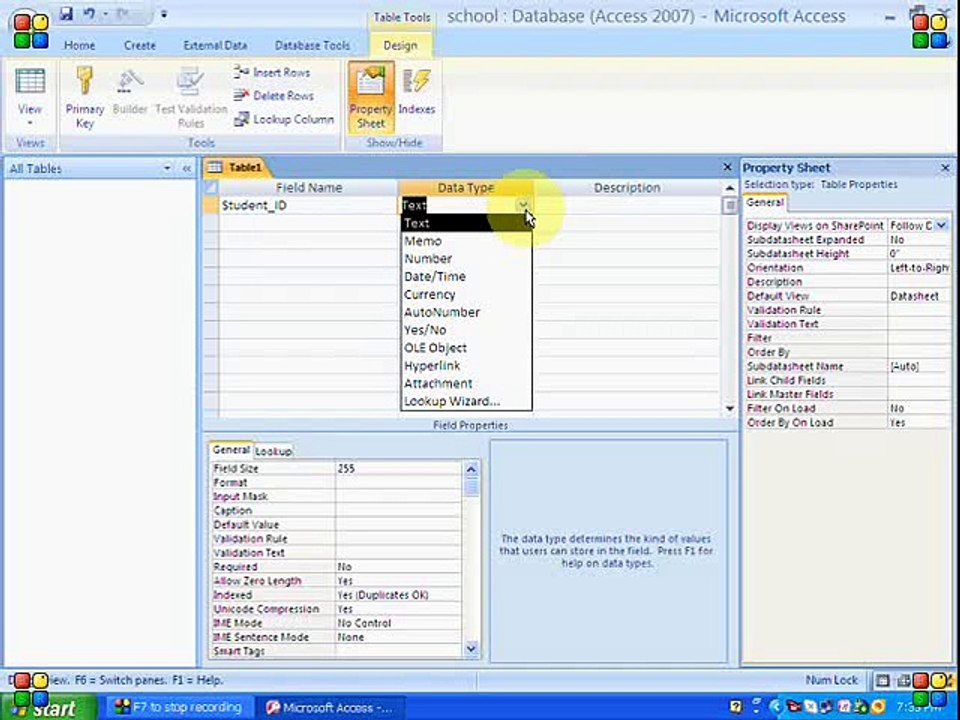Click Delete Rows in Tools group
This screenshot has width=960, height=720.
(274, 96)
